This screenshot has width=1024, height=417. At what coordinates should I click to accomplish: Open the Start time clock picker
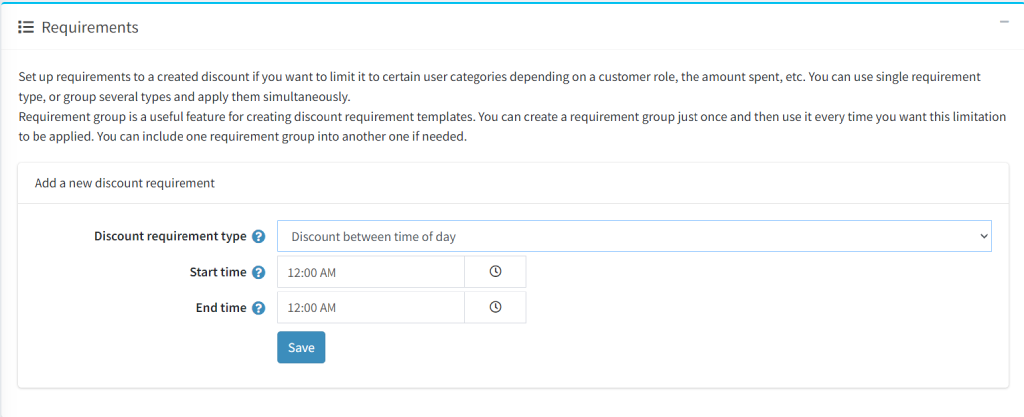[x=495, y=271]
